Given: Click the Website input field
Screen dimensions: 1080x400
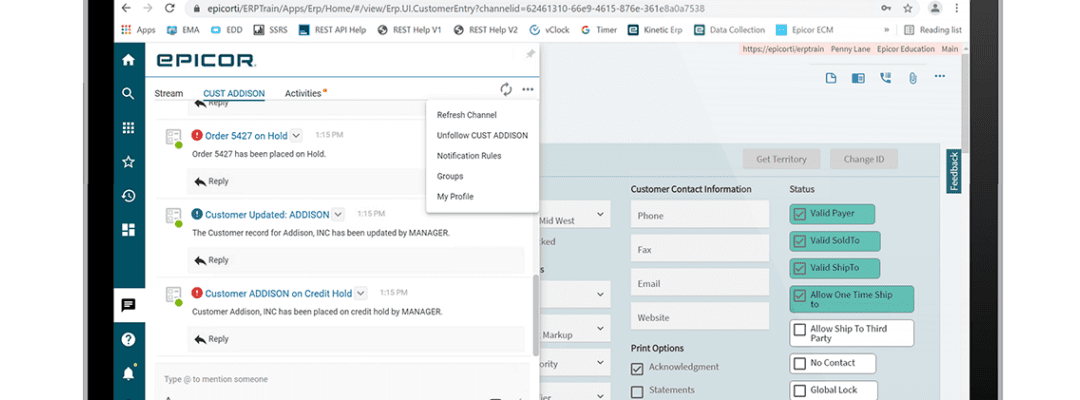Looking at the screenshot, I should pyautogui.click(x=700, y=317).
